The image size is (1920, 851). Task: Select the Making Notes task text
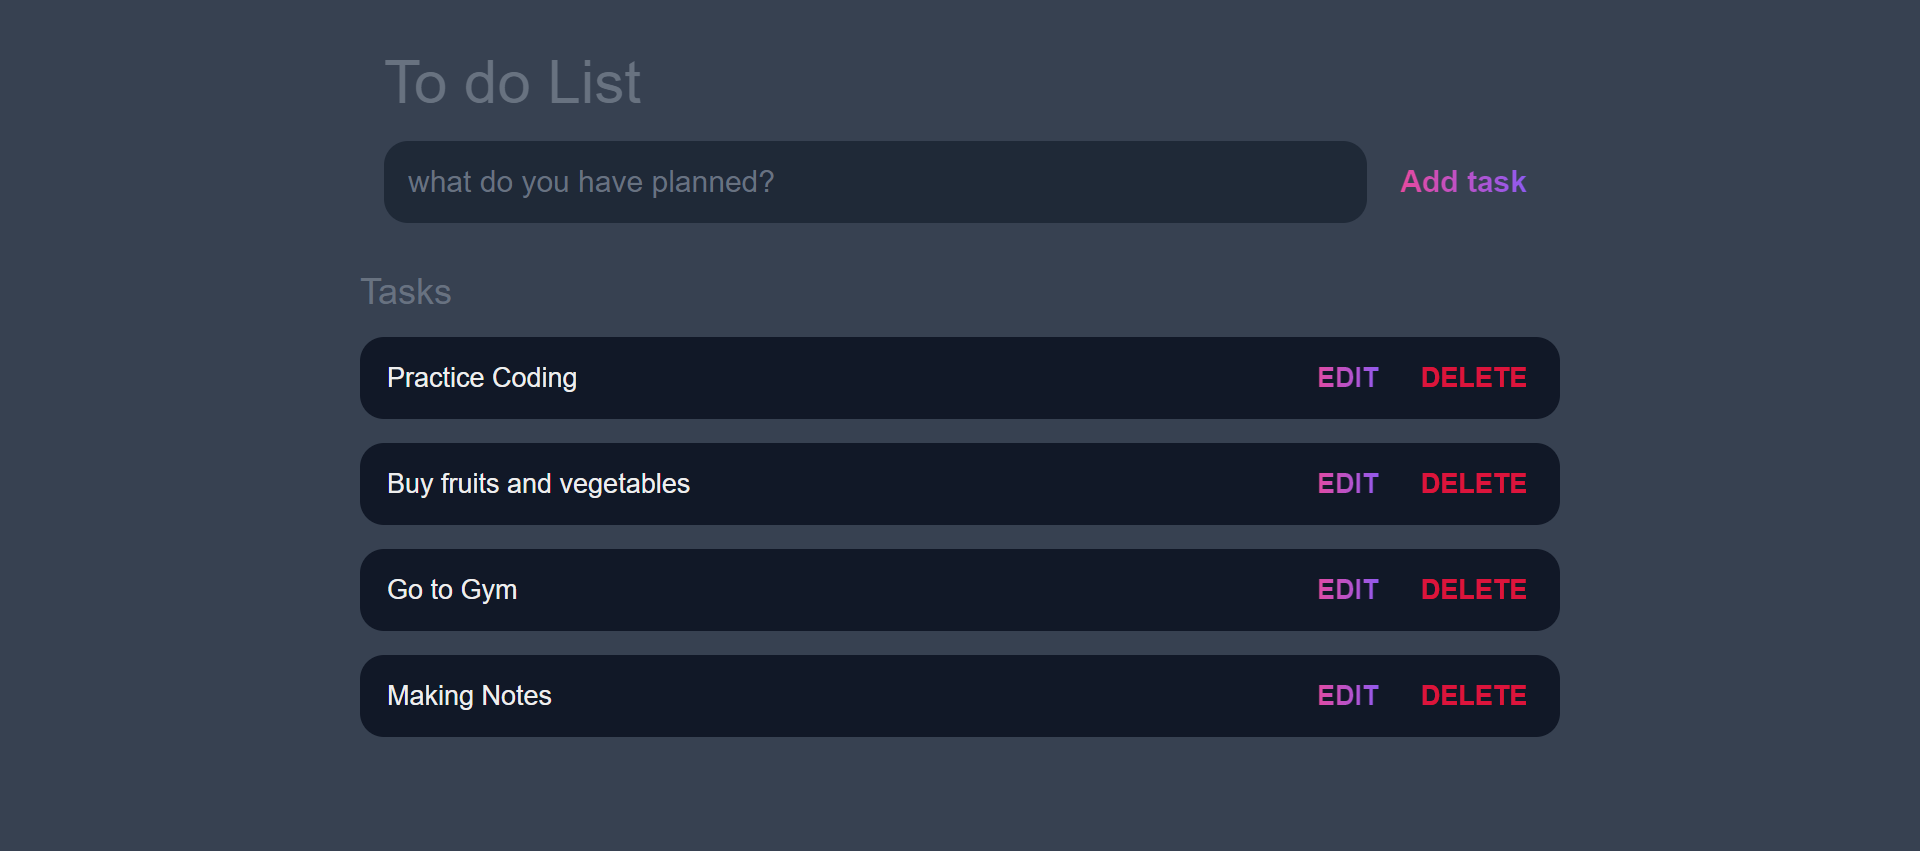pyautogui.click(x=469, y=696)
